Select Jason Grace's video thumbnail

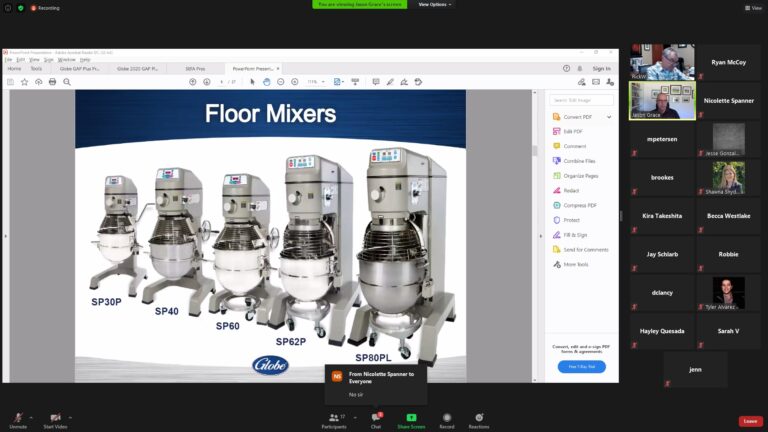[x=662, y=101]
